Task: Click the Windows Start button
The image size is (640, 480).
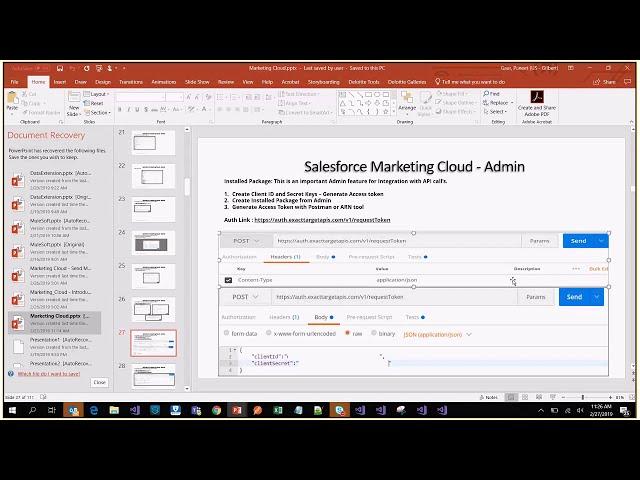Action: pyautogui.click(x=12, y=410)
